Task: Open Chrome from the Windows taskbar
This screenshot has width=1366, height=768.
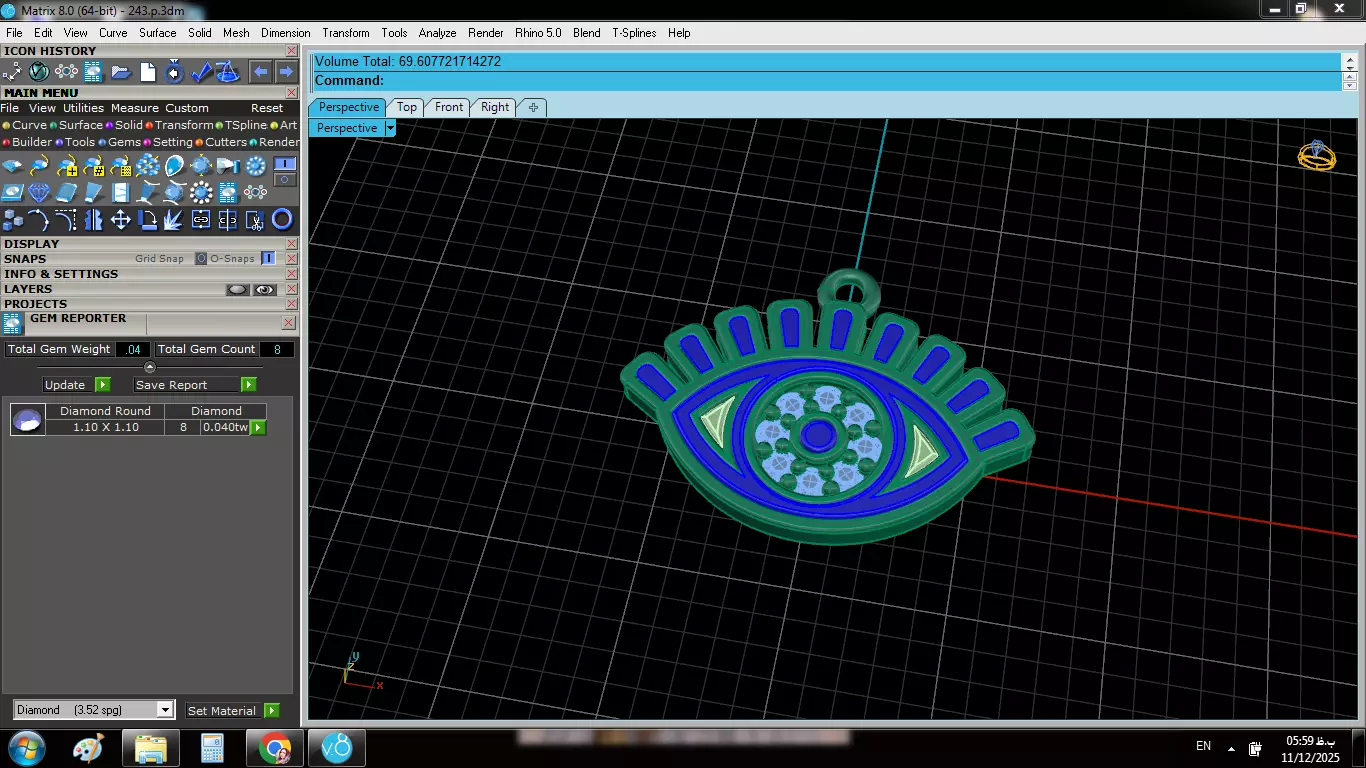Action: pyautogui.click(x=274, y=748)
